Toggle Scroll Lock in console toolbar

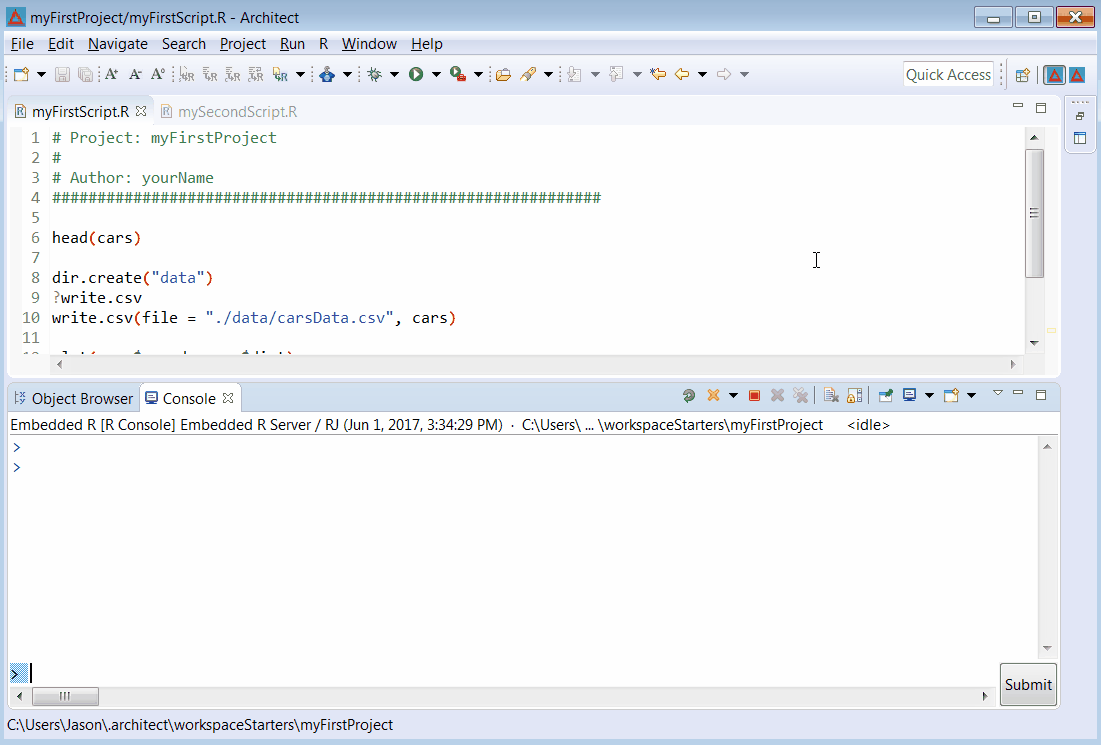click(855, 396)
